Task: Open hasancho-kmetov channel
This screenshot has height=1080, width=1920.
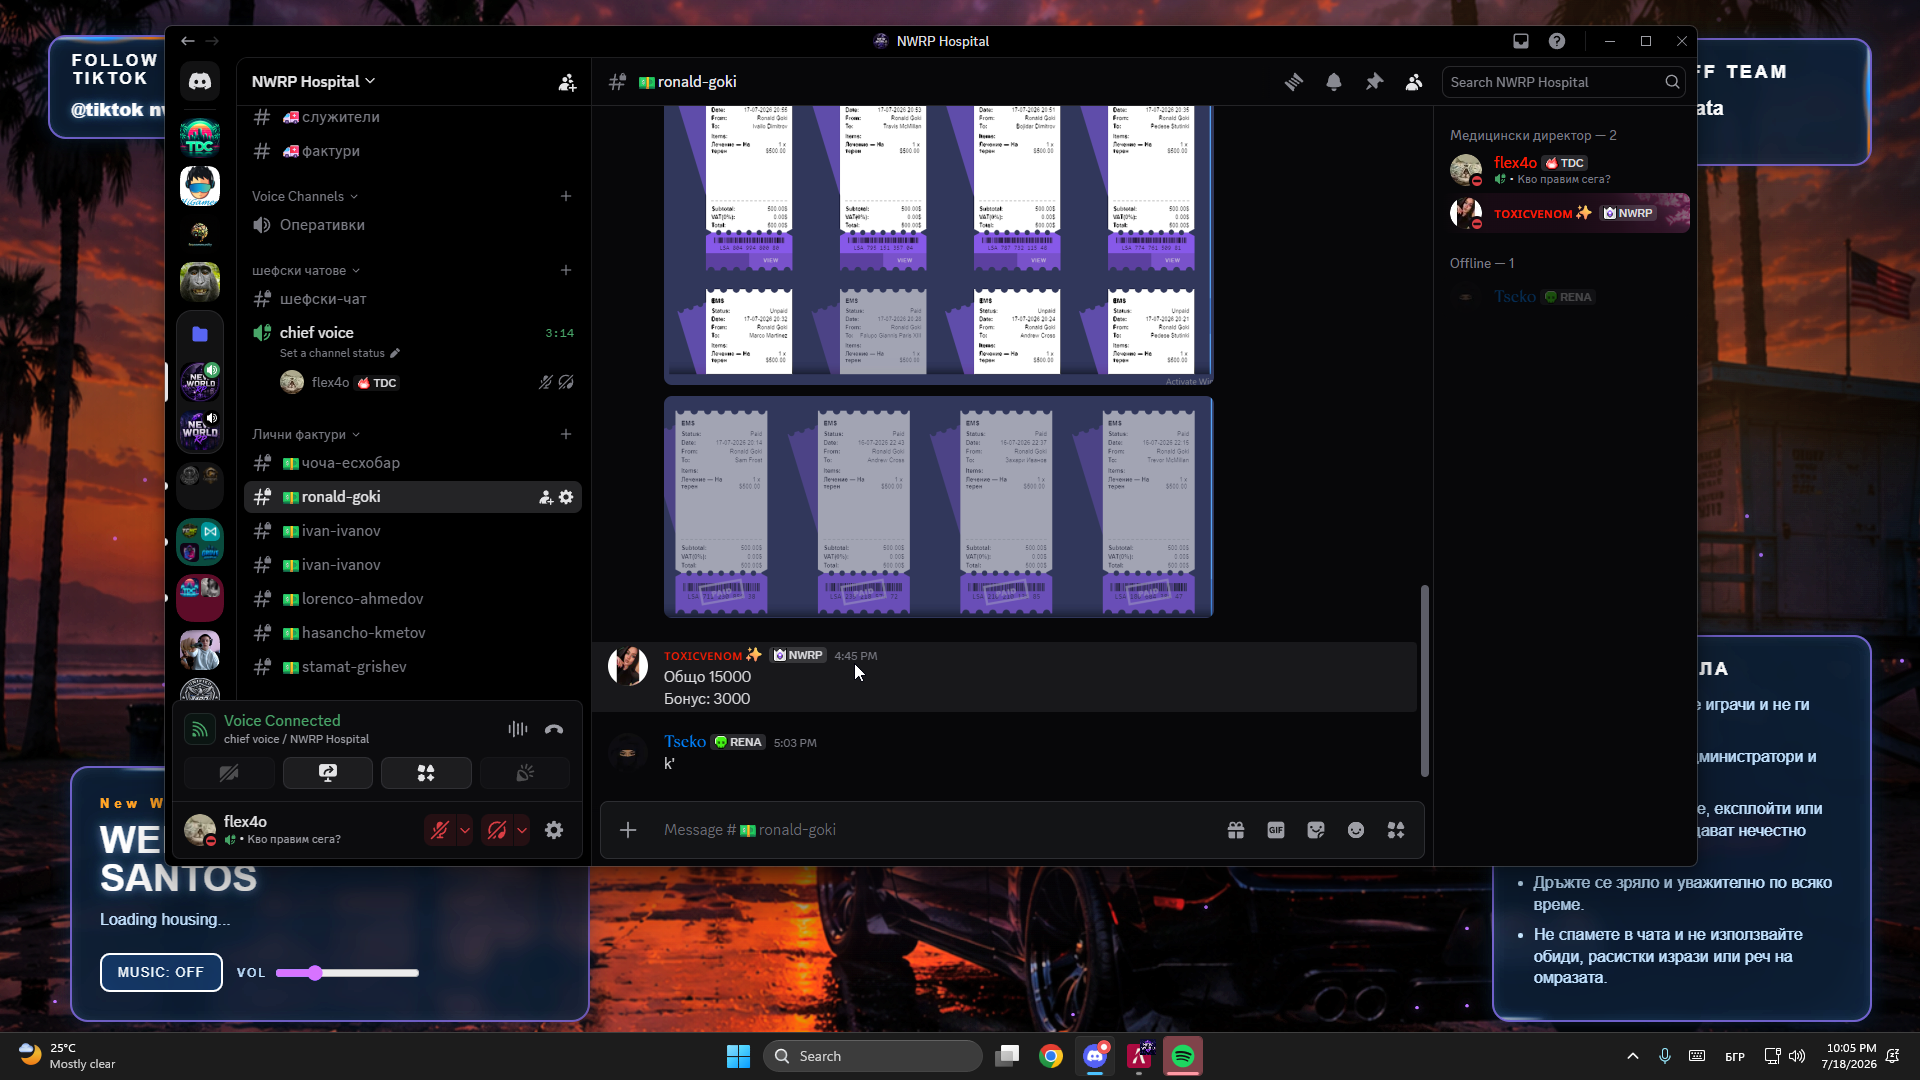Action: pos(412,633)
